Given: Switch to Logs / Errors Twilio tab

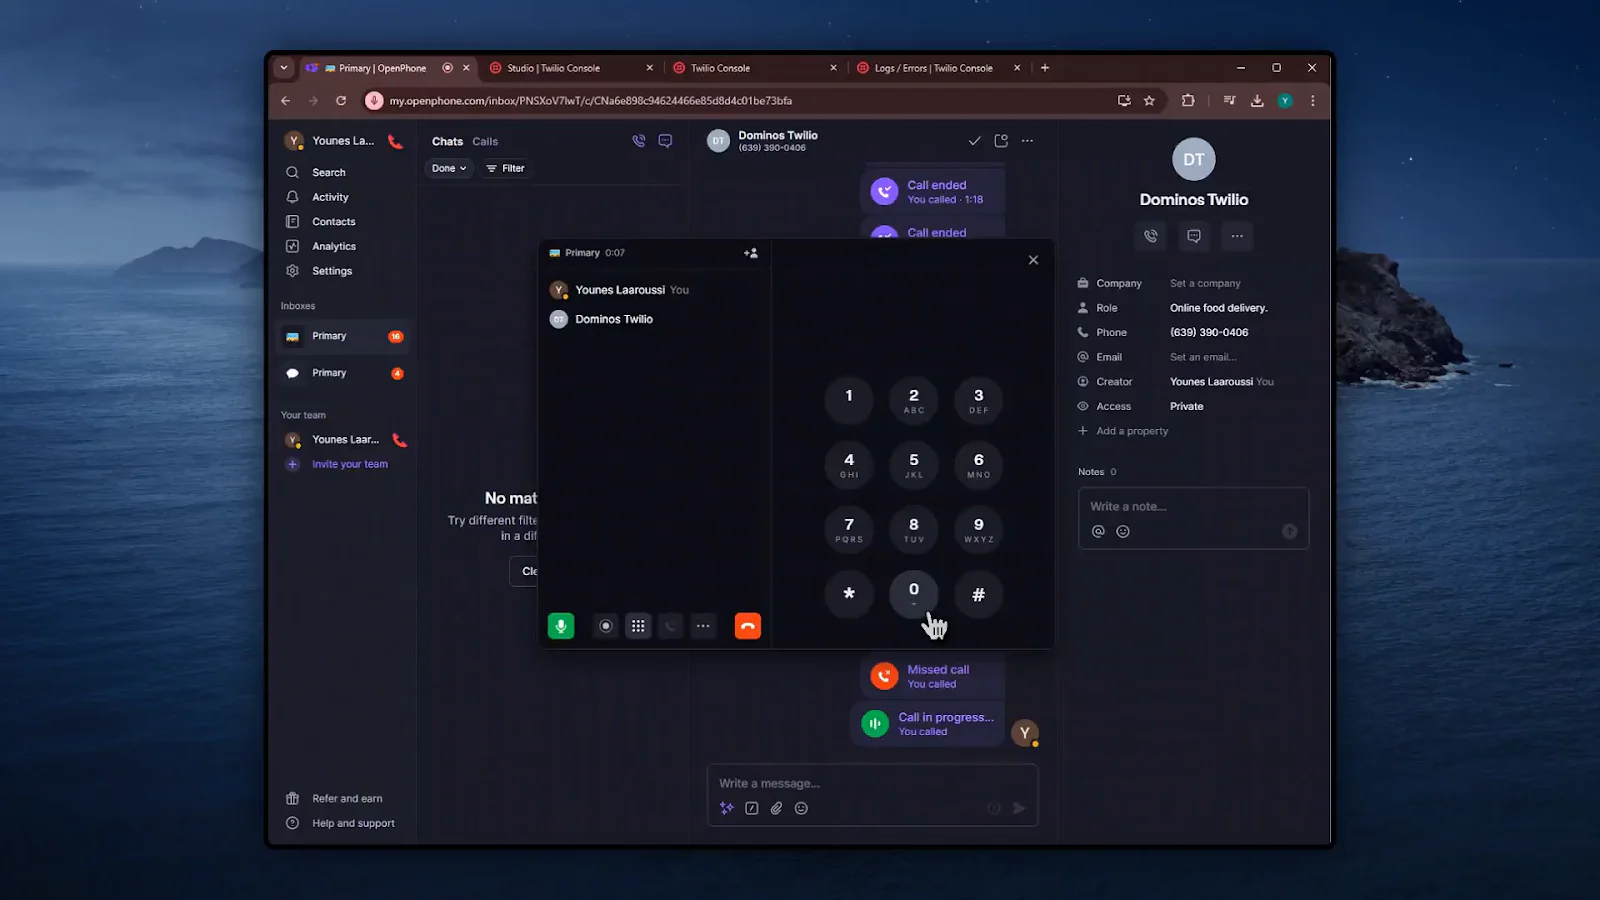Looking at the screenshot, I should point(937,68).
